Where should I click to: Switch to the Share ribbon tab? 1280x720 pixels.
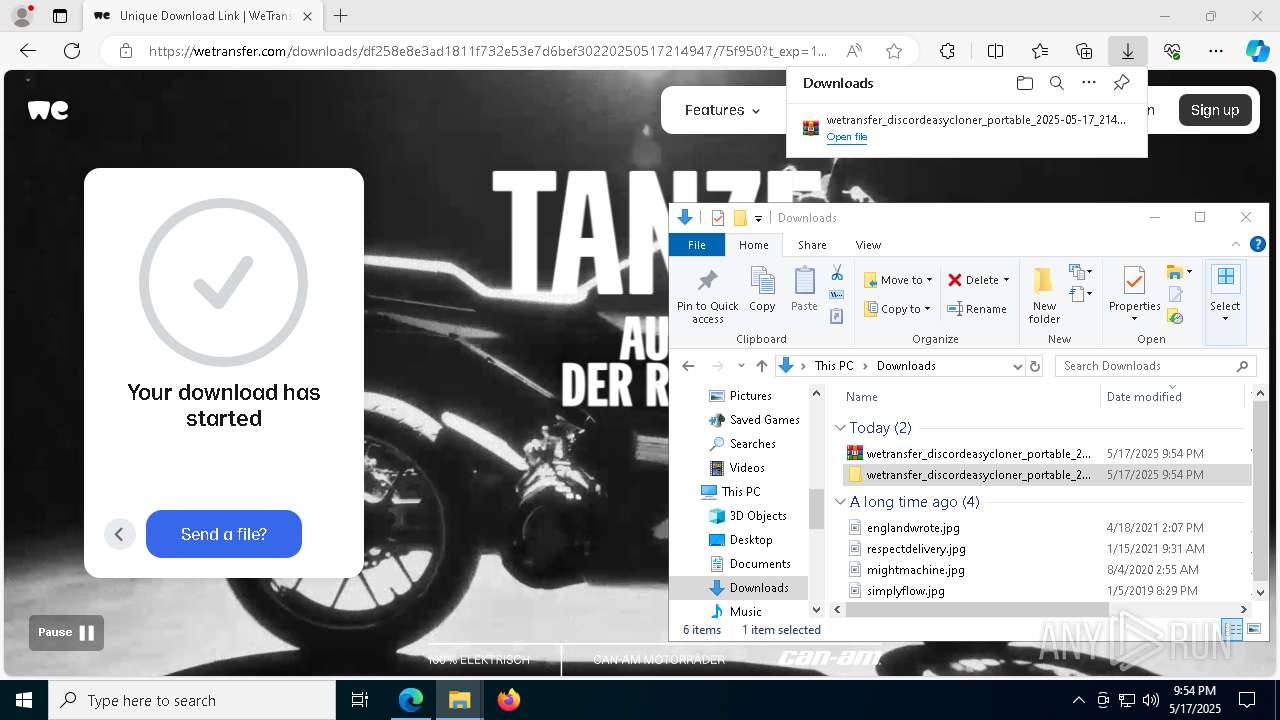(x=812, y=245)
